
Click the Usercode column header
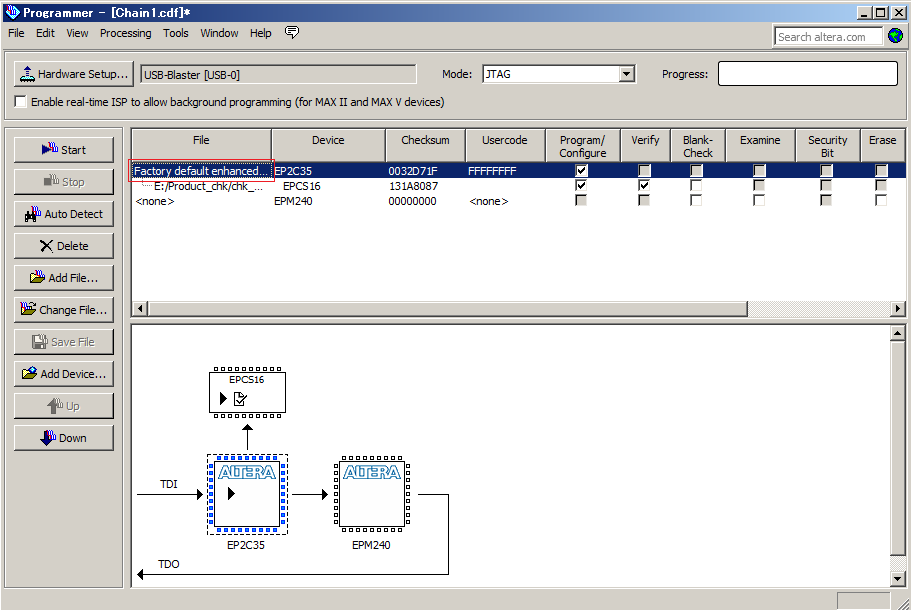(505, 145)
